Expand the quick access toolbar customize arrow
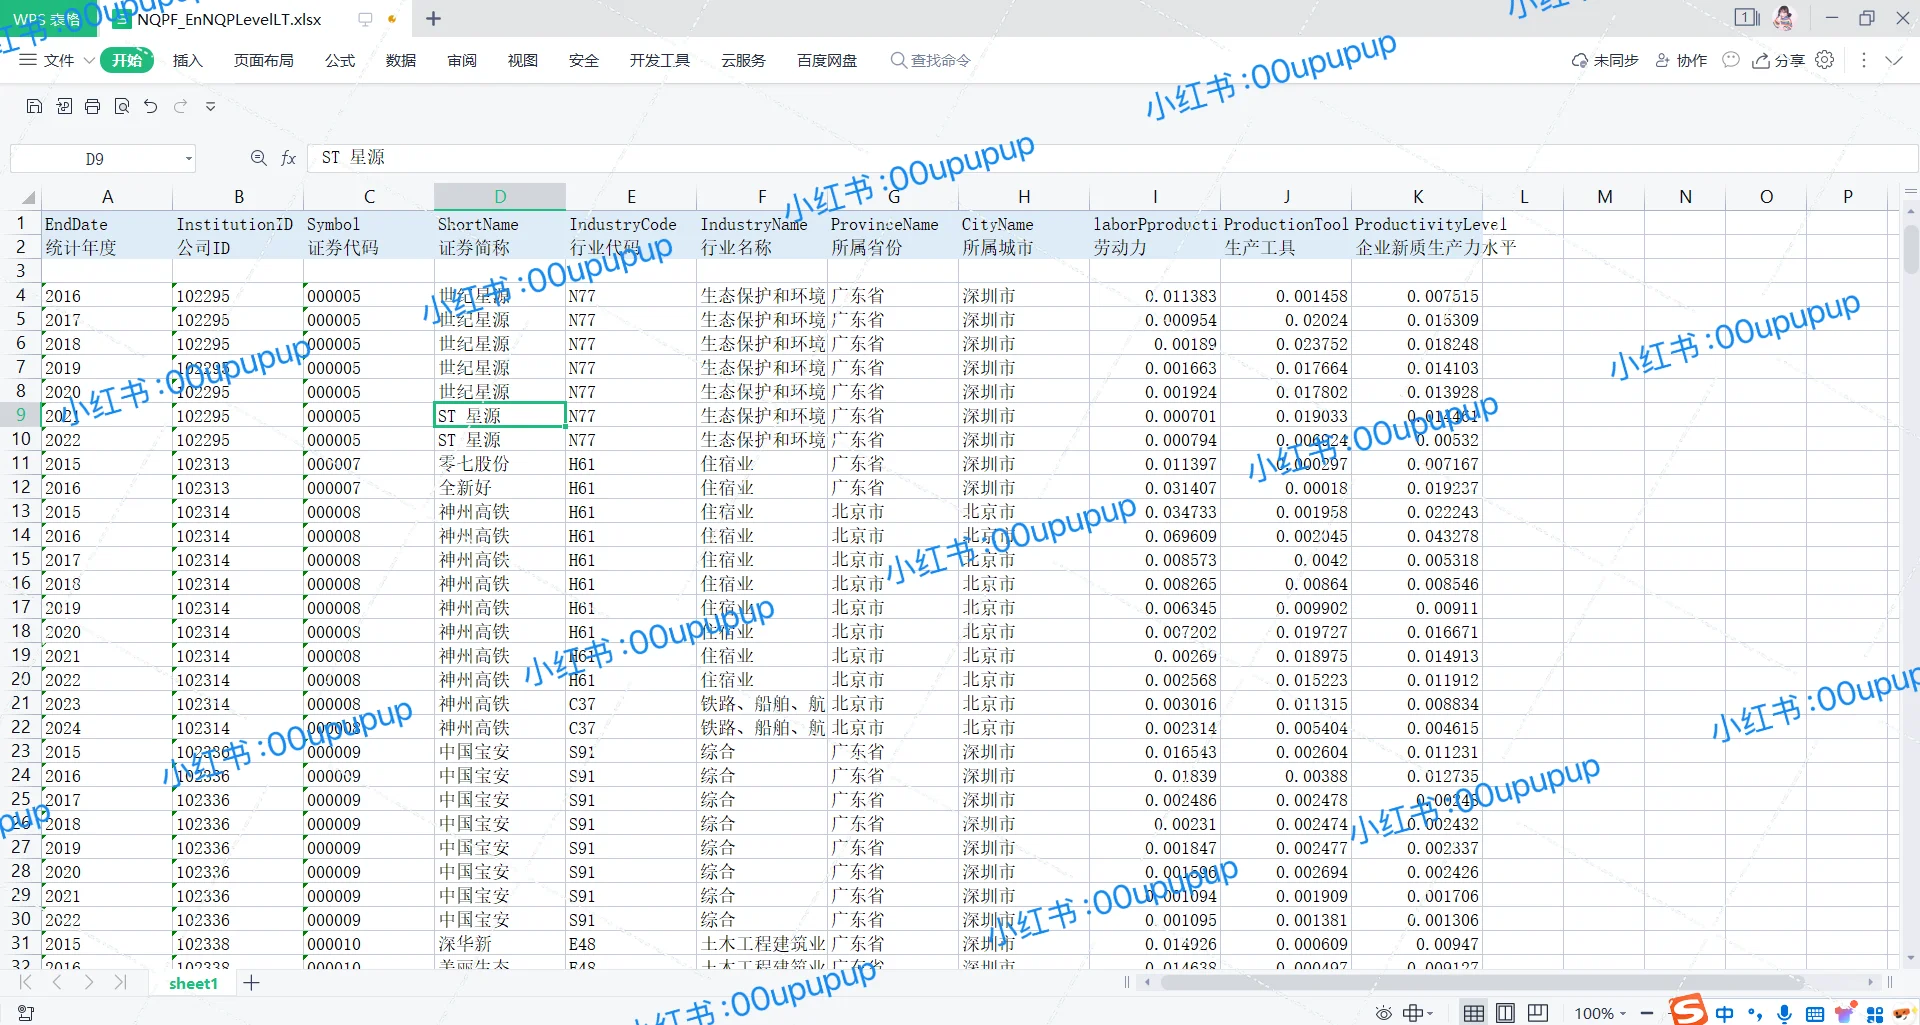Viewport: 1920px width, 1025px height. coord(210,106)
